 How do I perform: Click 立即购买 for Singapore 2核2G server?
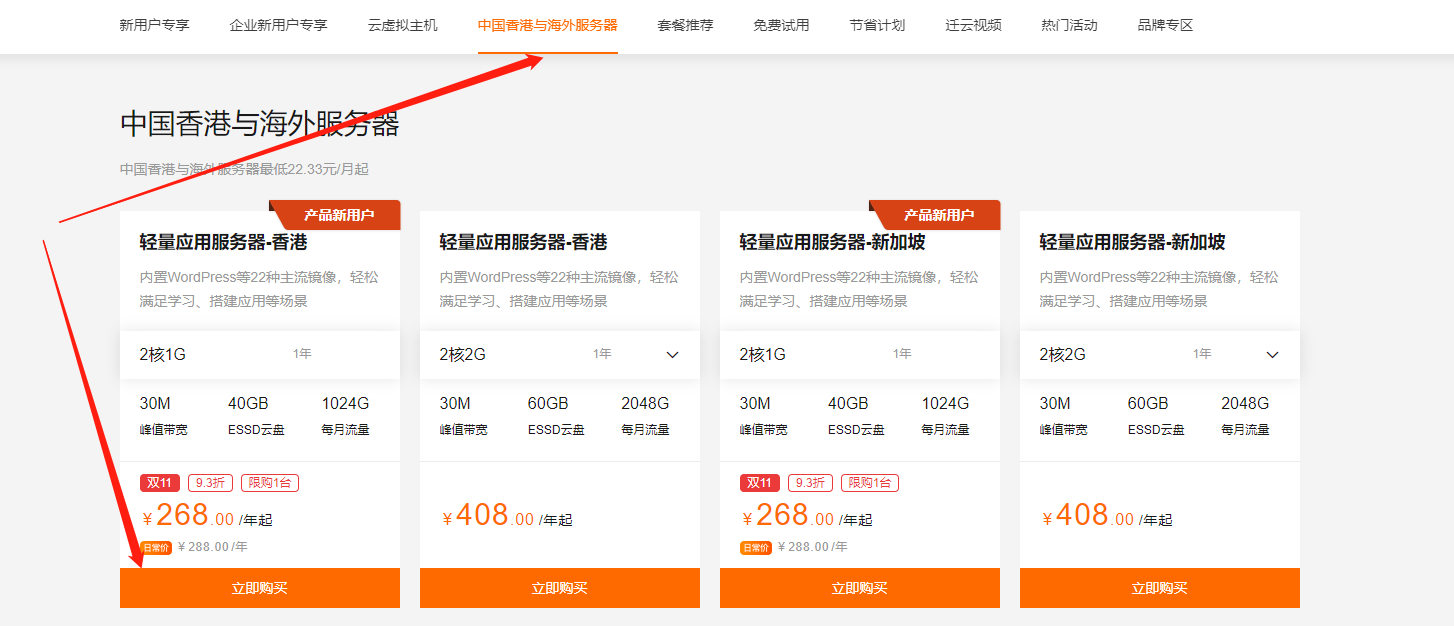click(x=1160, y=588)
